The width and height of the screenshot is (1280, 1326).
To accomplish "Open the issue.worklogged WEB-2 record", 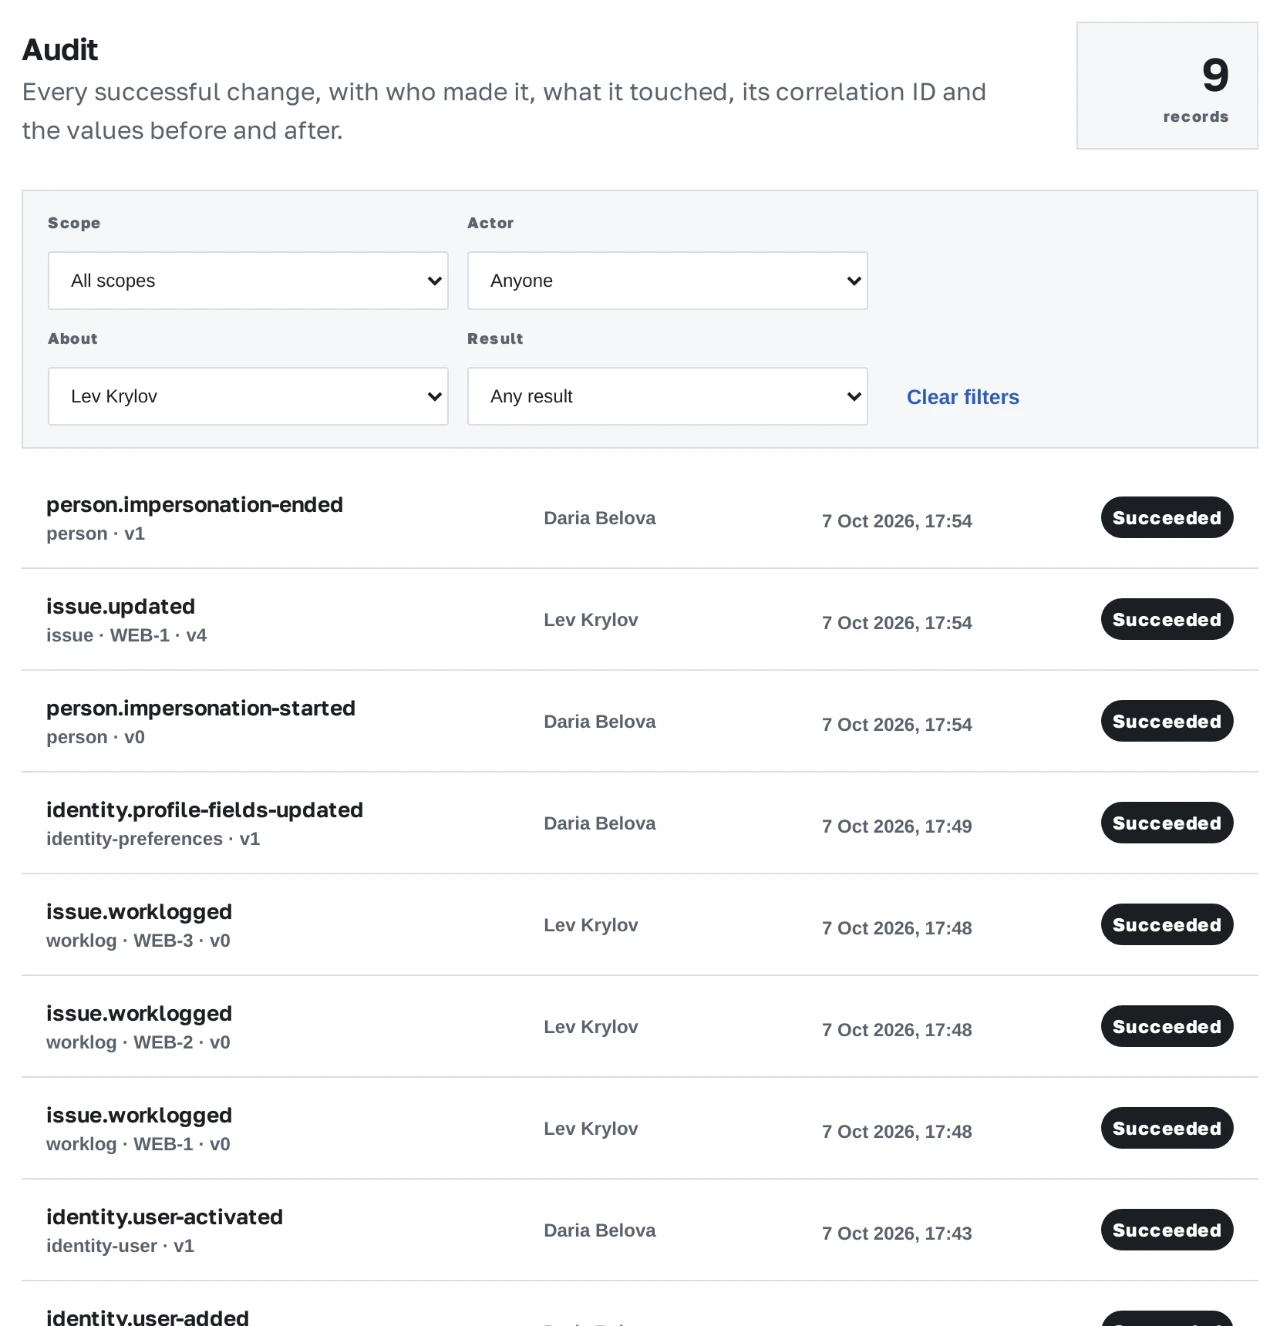I will [640, 1027].
